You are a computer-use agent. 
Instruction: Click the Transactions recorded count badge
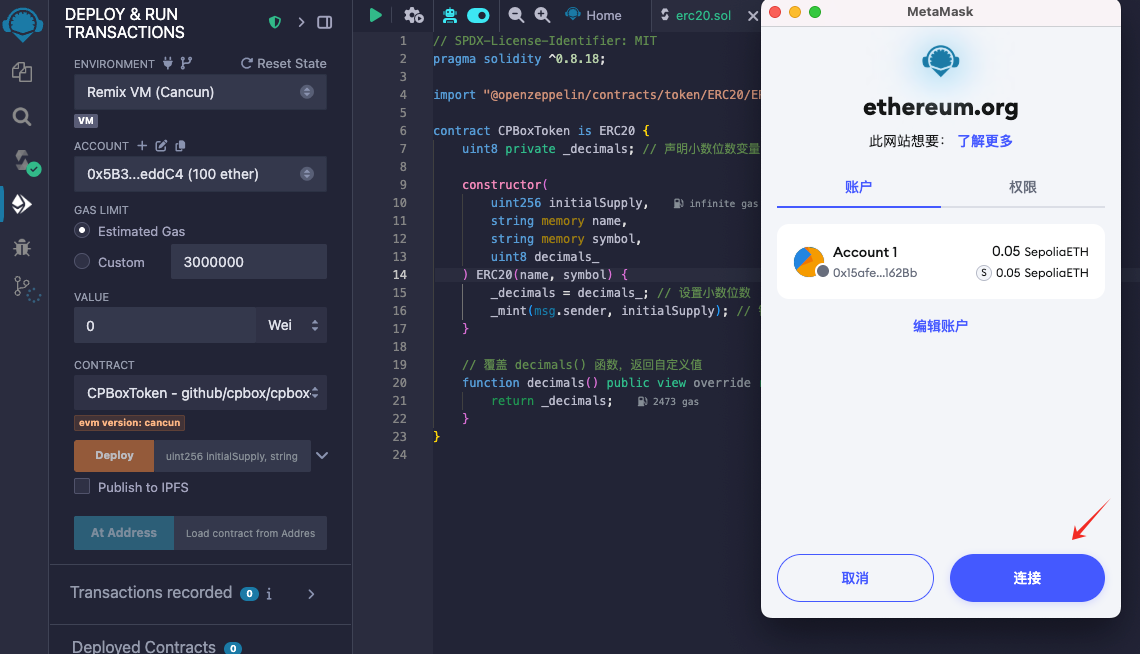[x=249, y=594]
